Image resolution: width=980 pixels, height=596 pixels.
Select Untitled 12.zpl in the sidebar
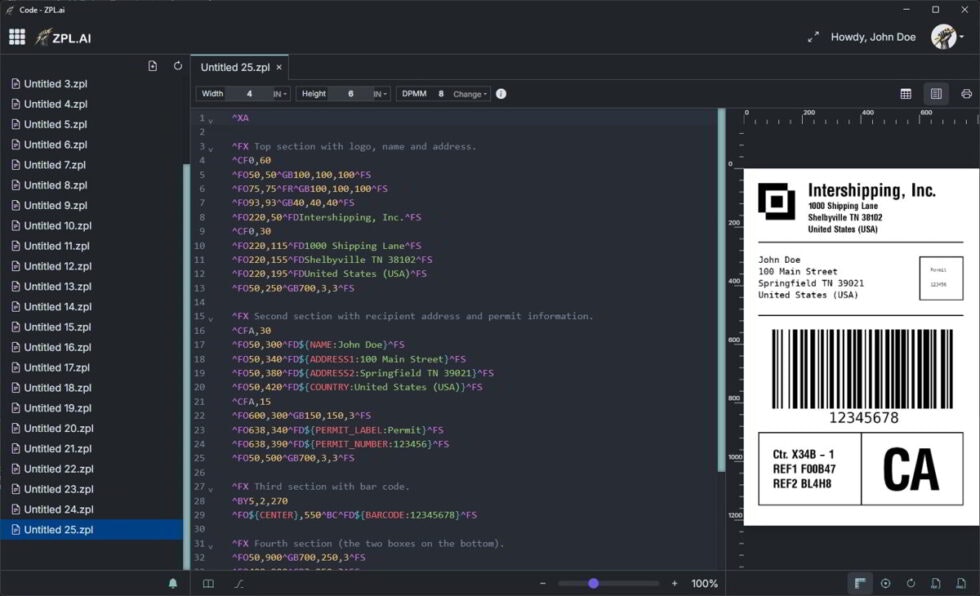coord(55,266)
